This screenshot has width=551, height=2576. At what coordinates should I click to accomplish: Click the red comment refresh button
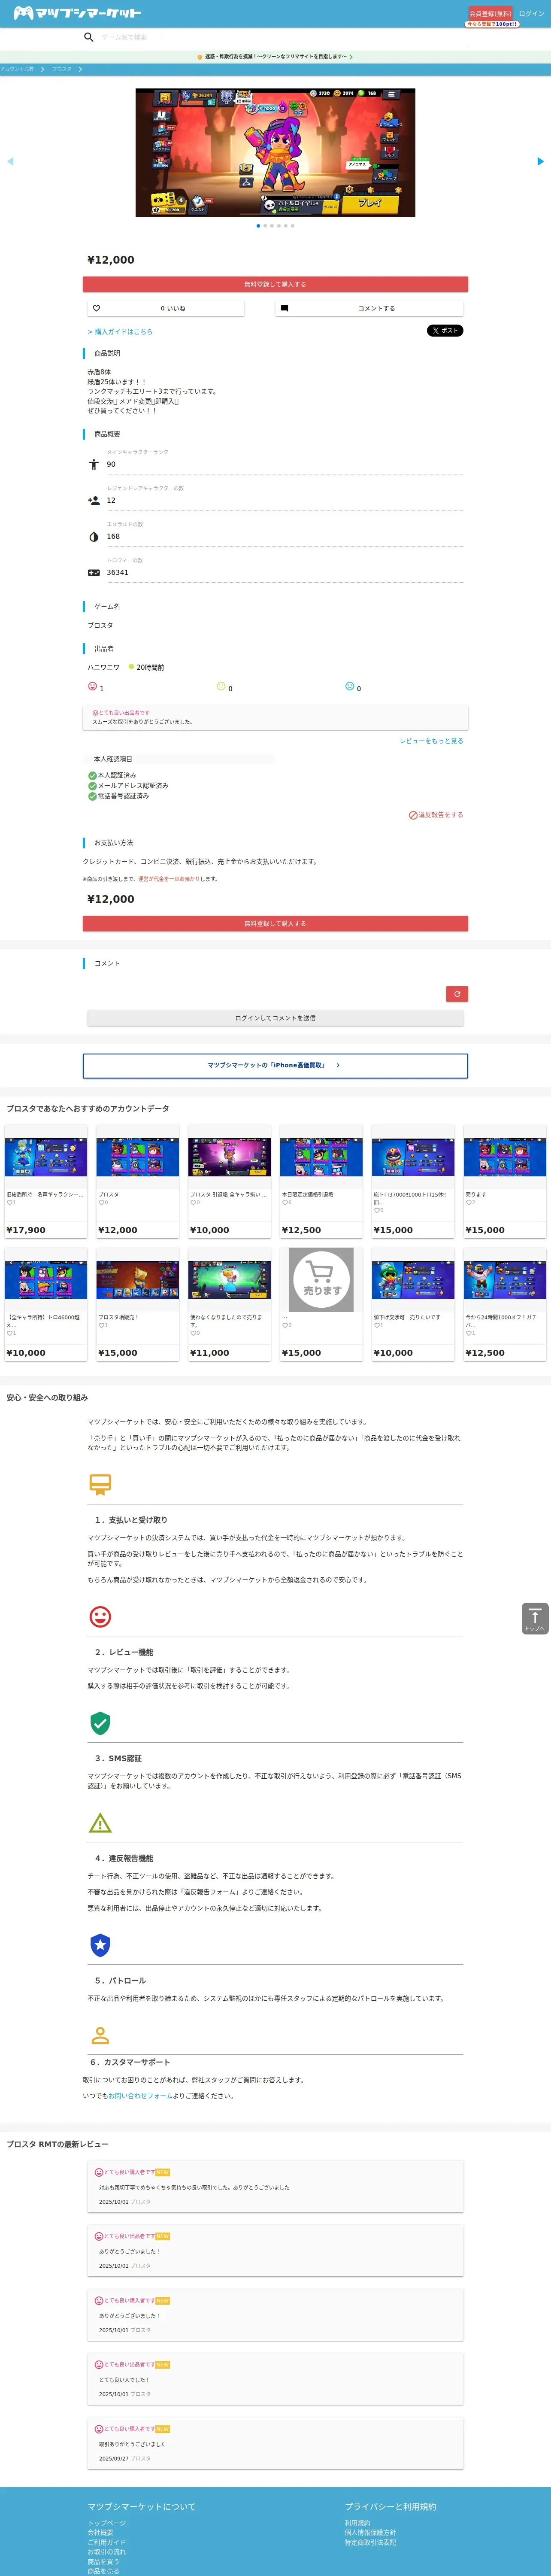pyautogui.click(x=457, y=994)
